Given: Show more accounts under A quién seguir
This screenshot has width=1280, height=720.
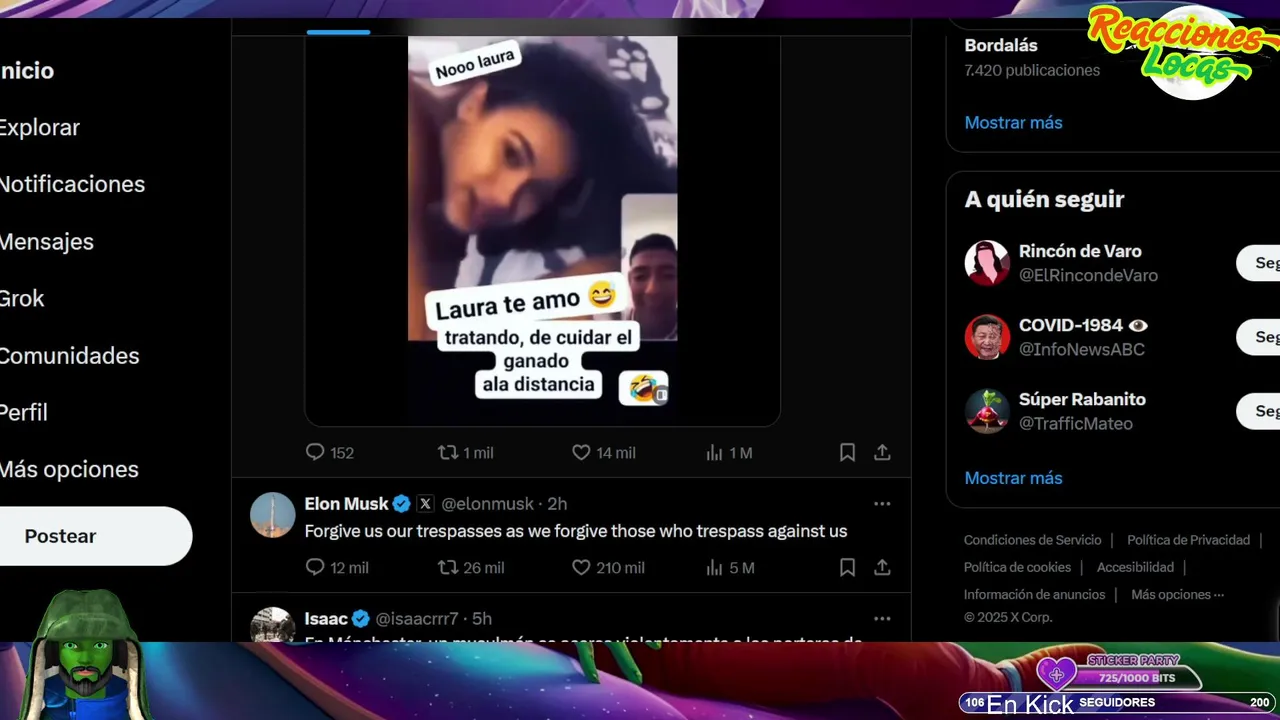Looking at the screenshot, I should [1013, 478].
